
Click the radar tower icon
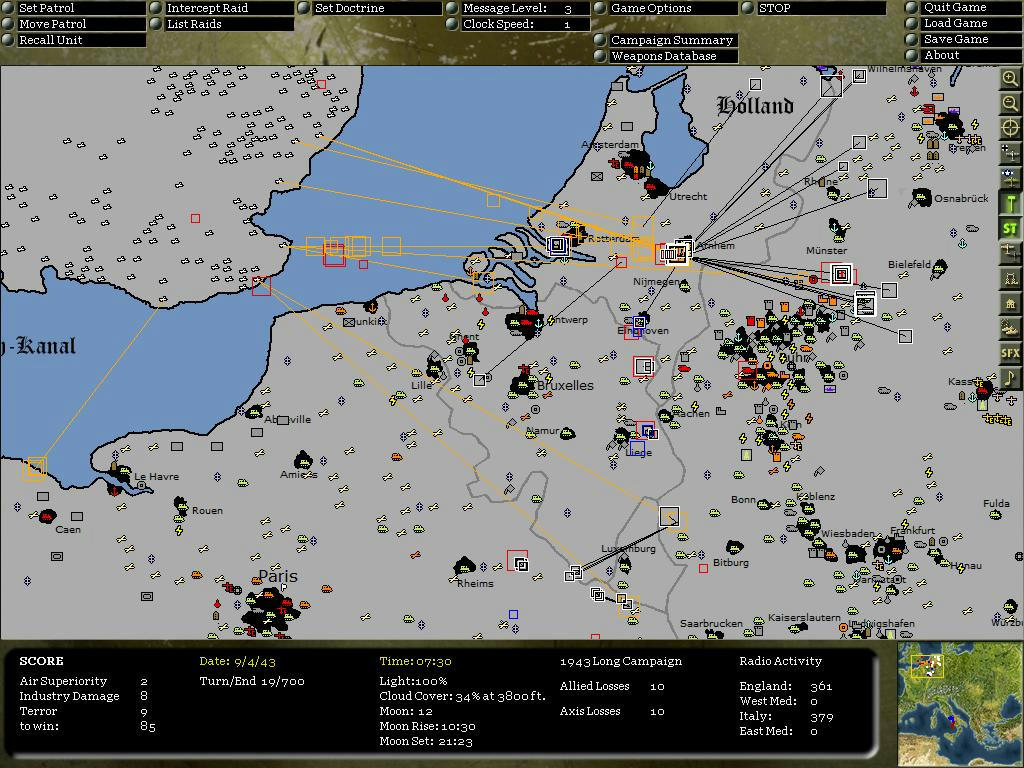tap(1010, 278)
